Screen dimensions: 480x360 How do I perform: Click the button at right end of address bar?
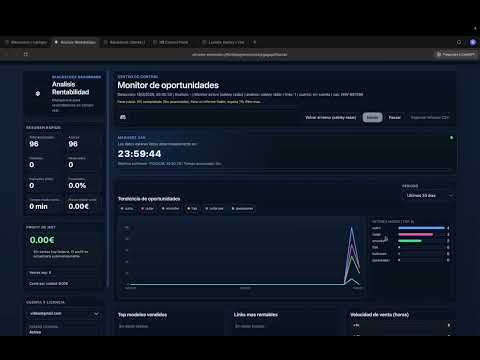pyautogui.click(x=455, y=54)
